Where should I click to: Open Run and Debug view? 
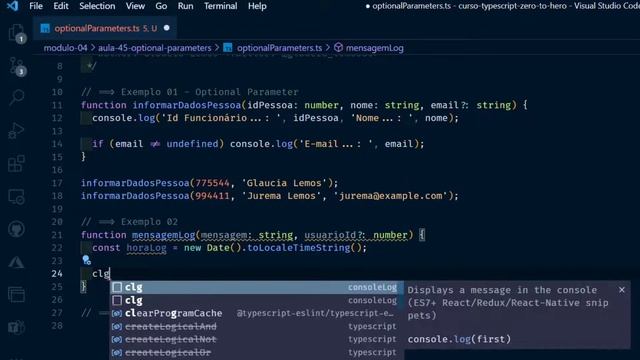16,131
